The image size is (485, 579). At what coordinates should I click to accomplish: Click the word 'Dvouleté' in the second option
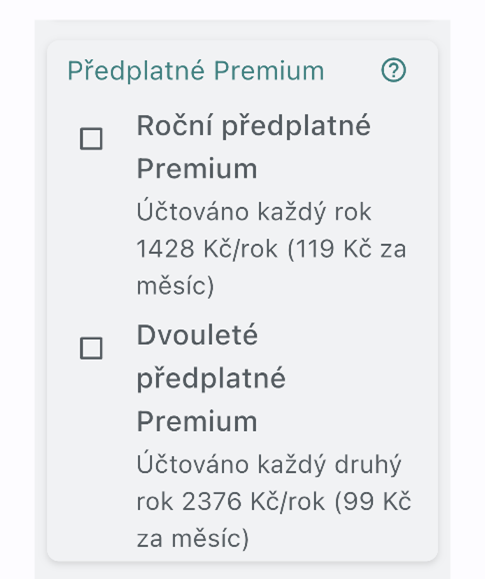[x=197, y=335]
